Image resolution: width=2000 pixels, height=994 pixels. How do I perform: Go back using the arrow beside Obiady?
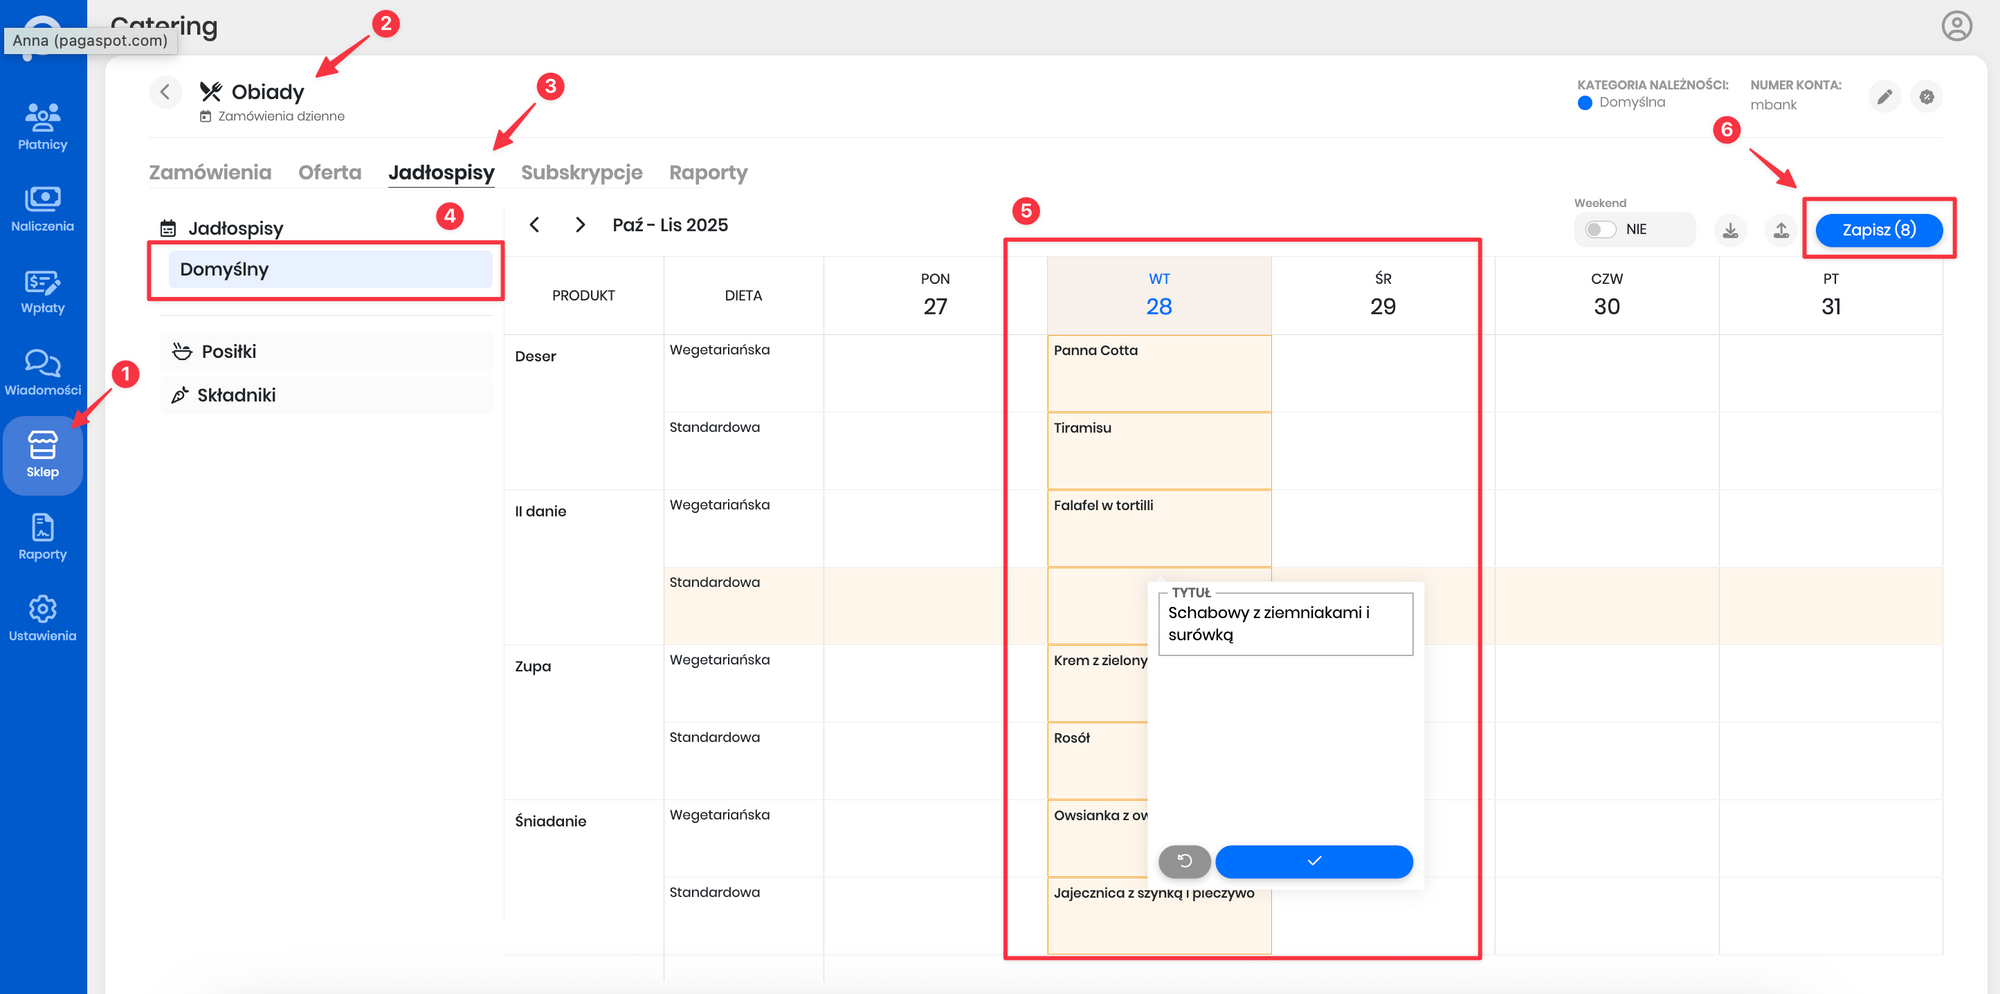[166, 92]
